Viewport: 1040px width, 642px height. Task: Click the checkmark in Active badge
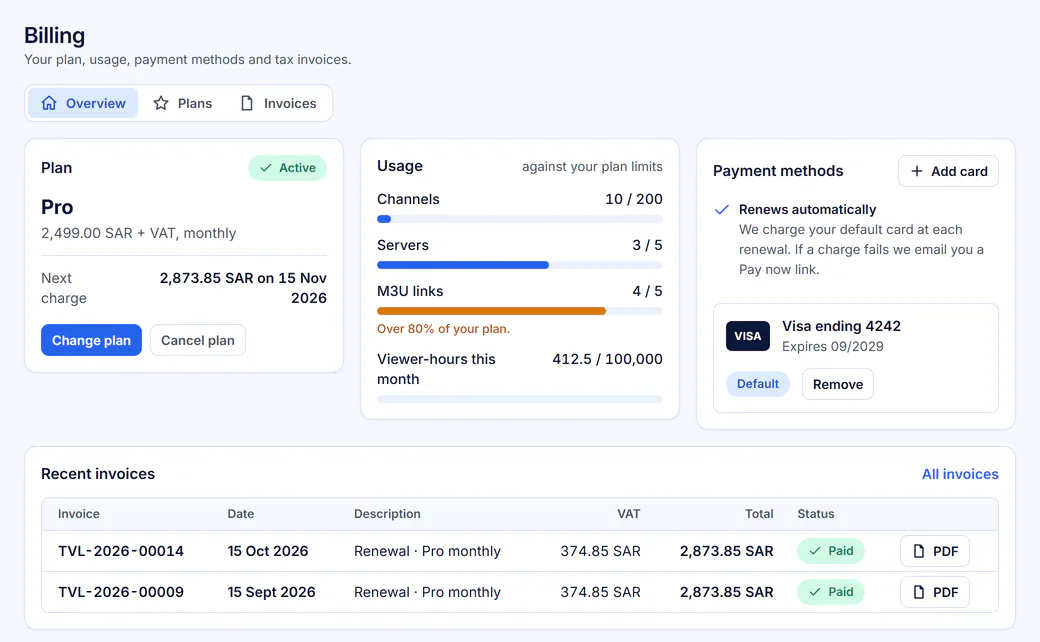coord(266,168)
